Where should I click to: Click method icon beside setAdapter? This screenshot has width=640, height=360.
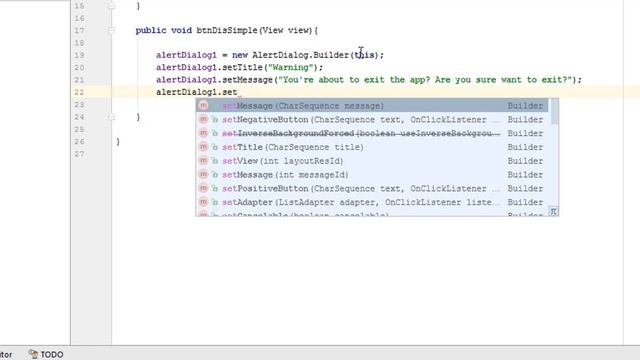[203, 202]
